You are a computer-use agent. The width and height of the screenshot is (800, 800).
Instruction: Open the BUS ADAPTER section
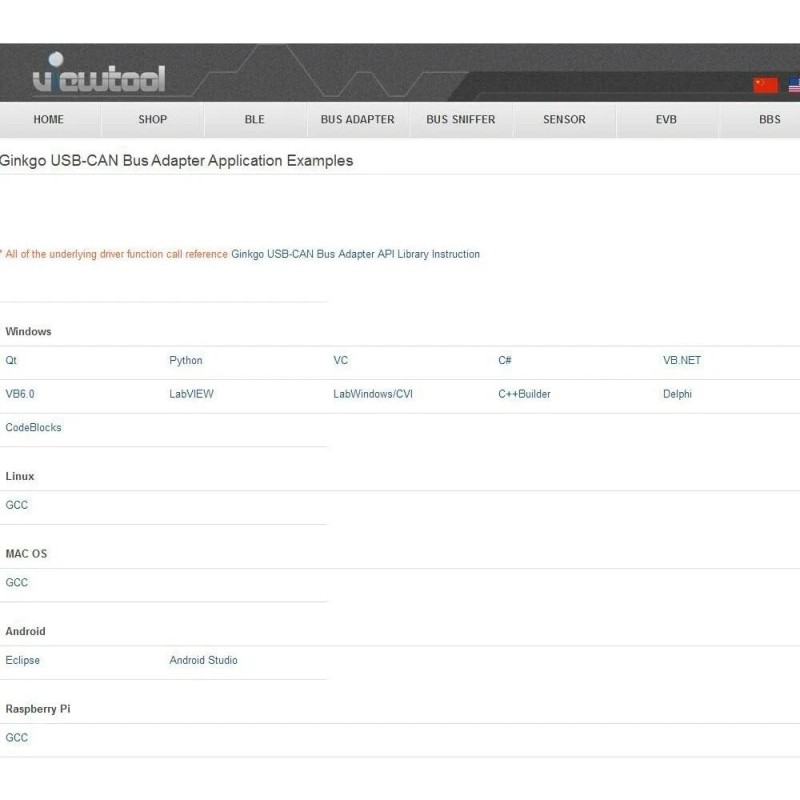356,119
